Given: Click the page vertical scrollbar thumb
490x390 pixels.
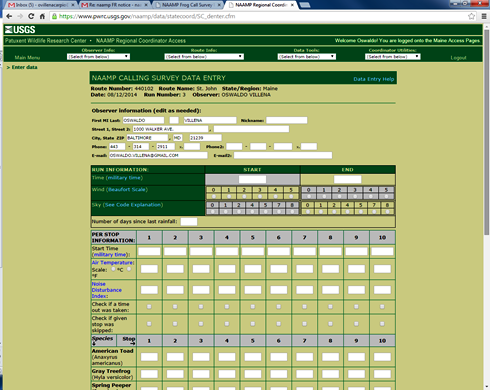Looking at the screenshot, I should point(487,132).
